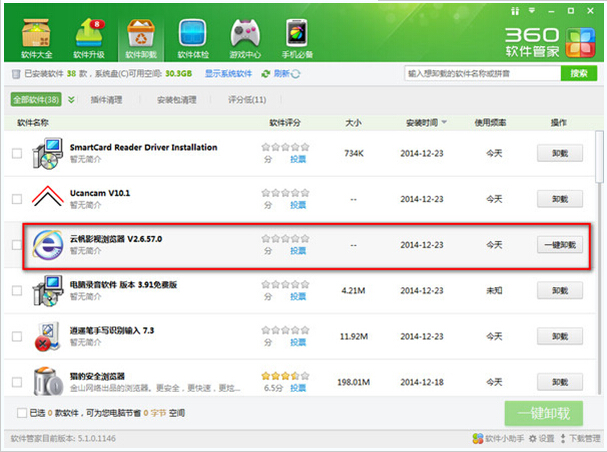607x452 pixels.
Task: Rate 猎豹安全浏览器 using its star rating
Action: (284, 374)
